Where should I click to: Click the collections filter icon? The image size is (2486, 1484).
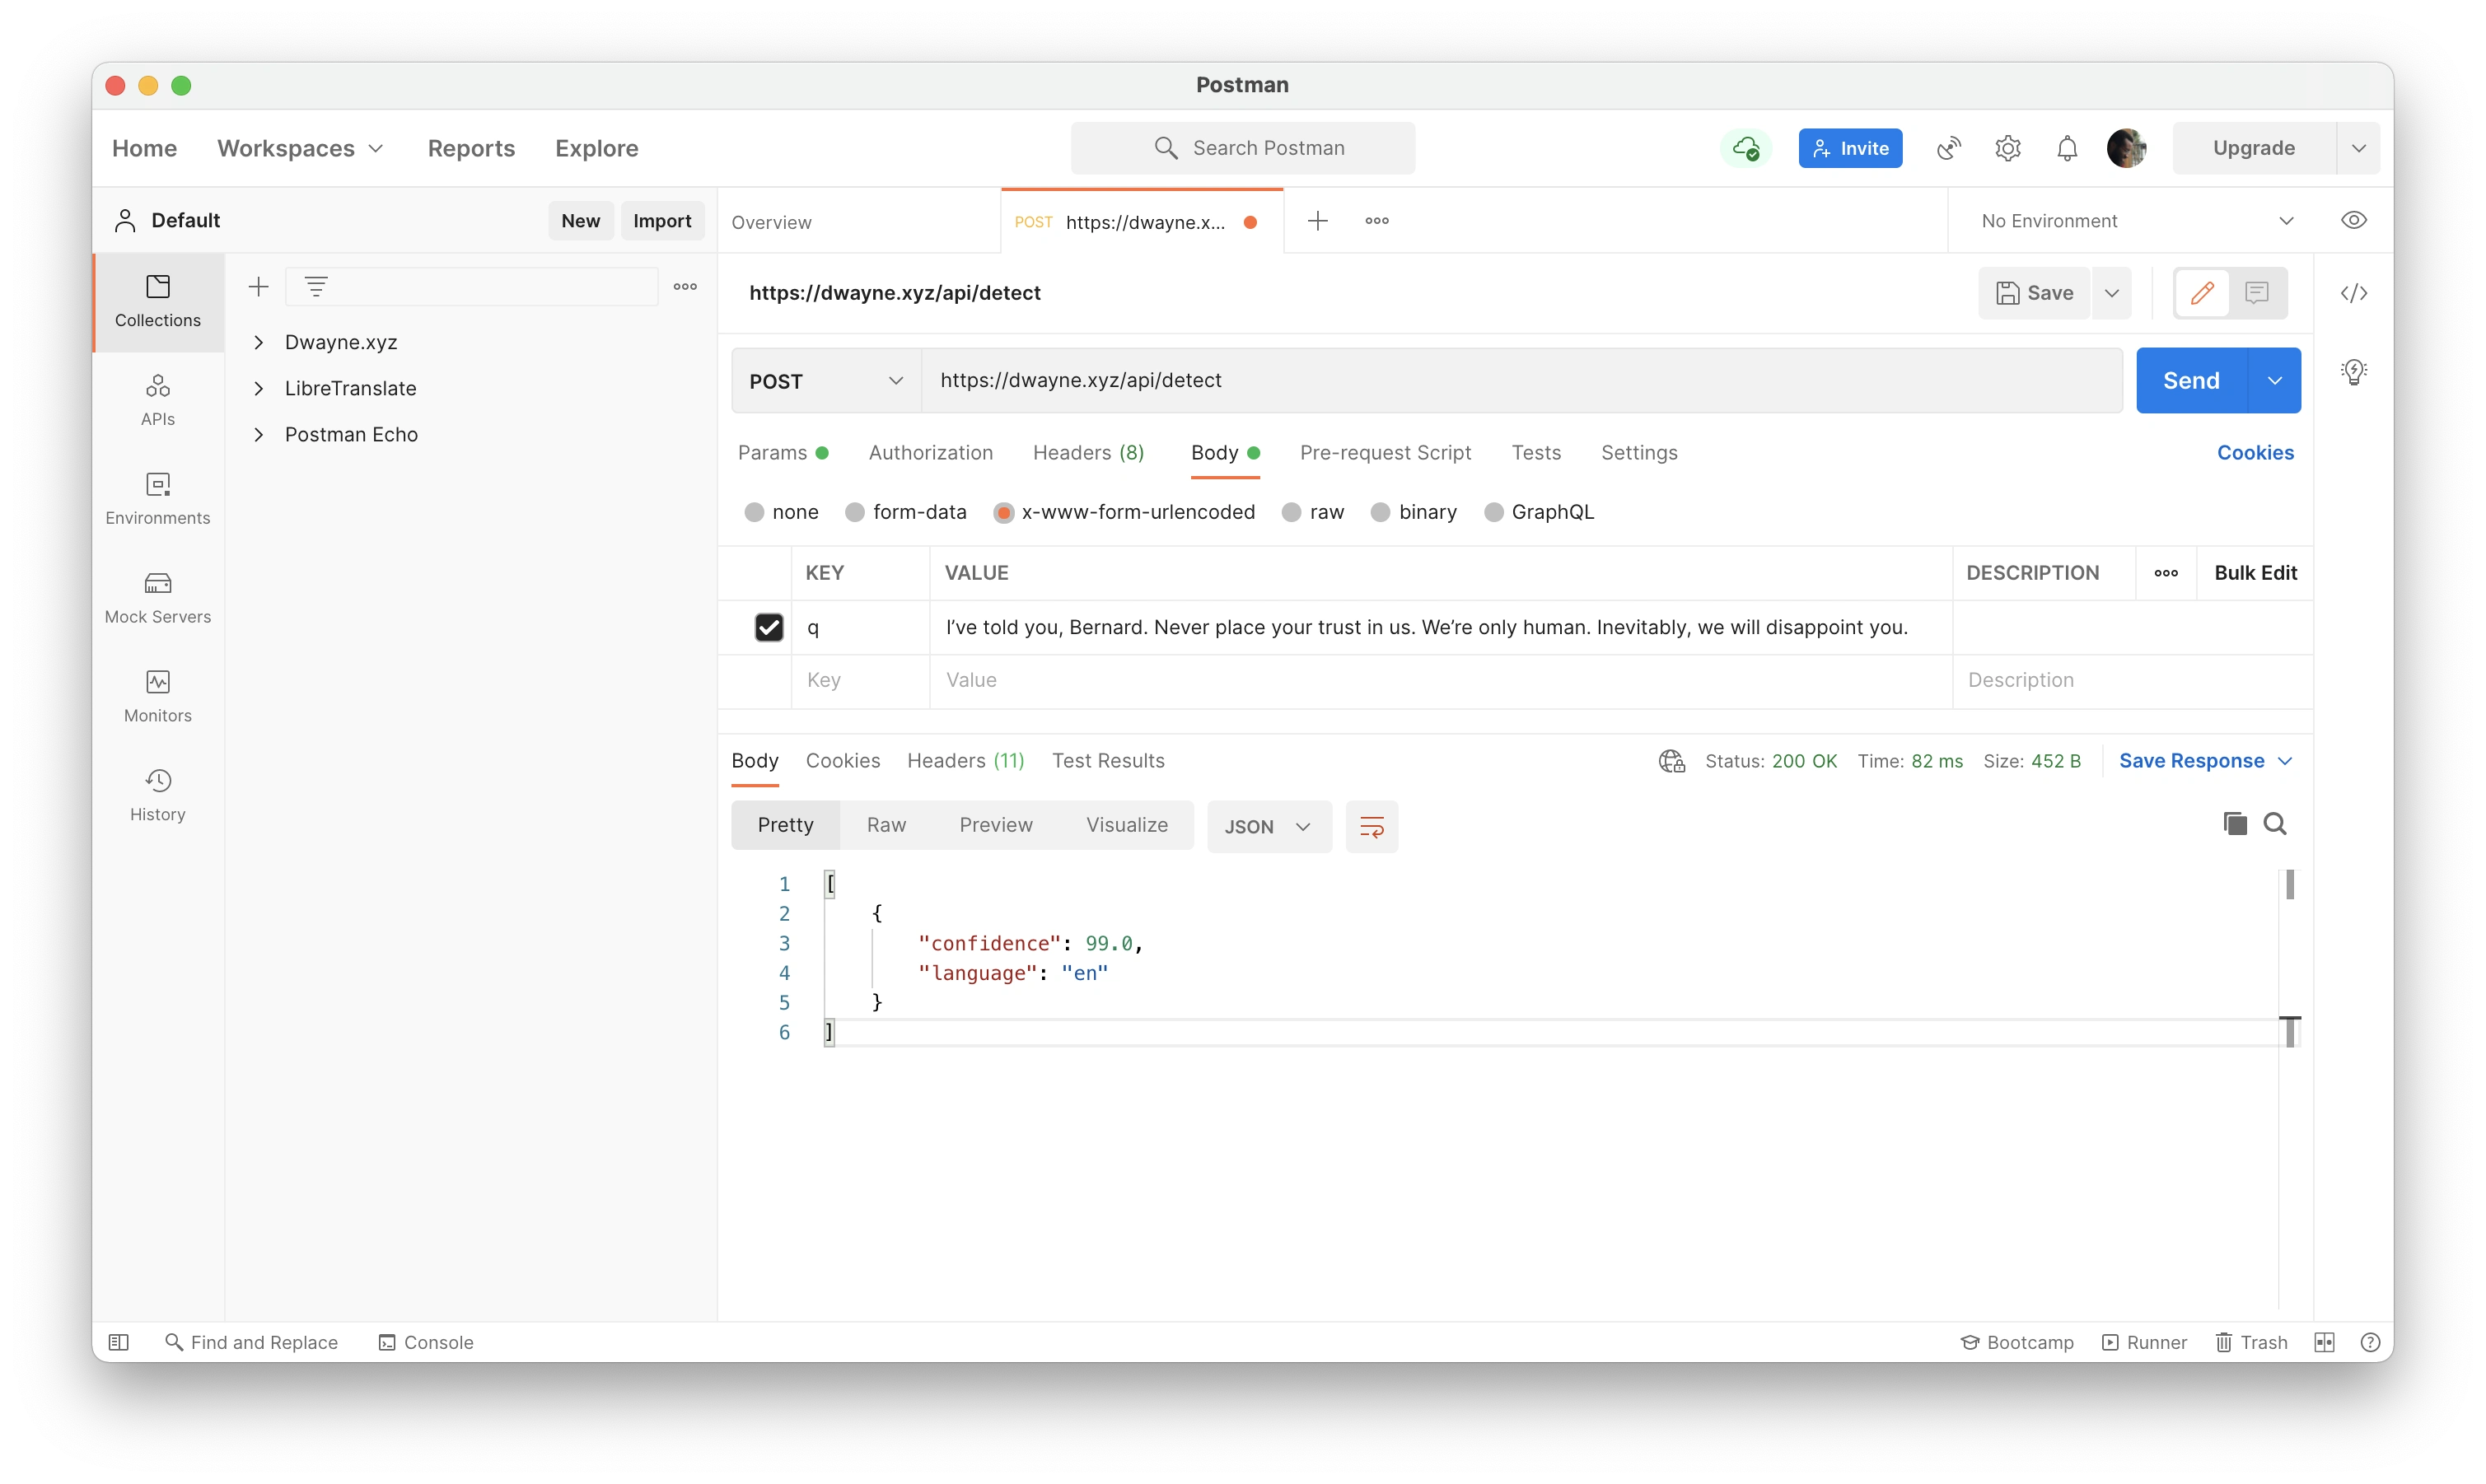click(316, 287)
